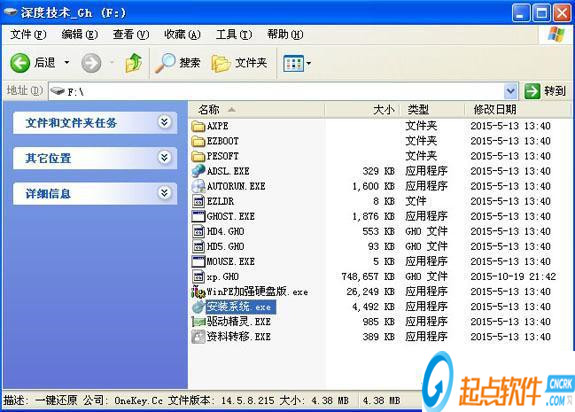Viewport: 575px width, 412px height.
Task: Open the address bar dropdown
Action: (x=510, y=91)
